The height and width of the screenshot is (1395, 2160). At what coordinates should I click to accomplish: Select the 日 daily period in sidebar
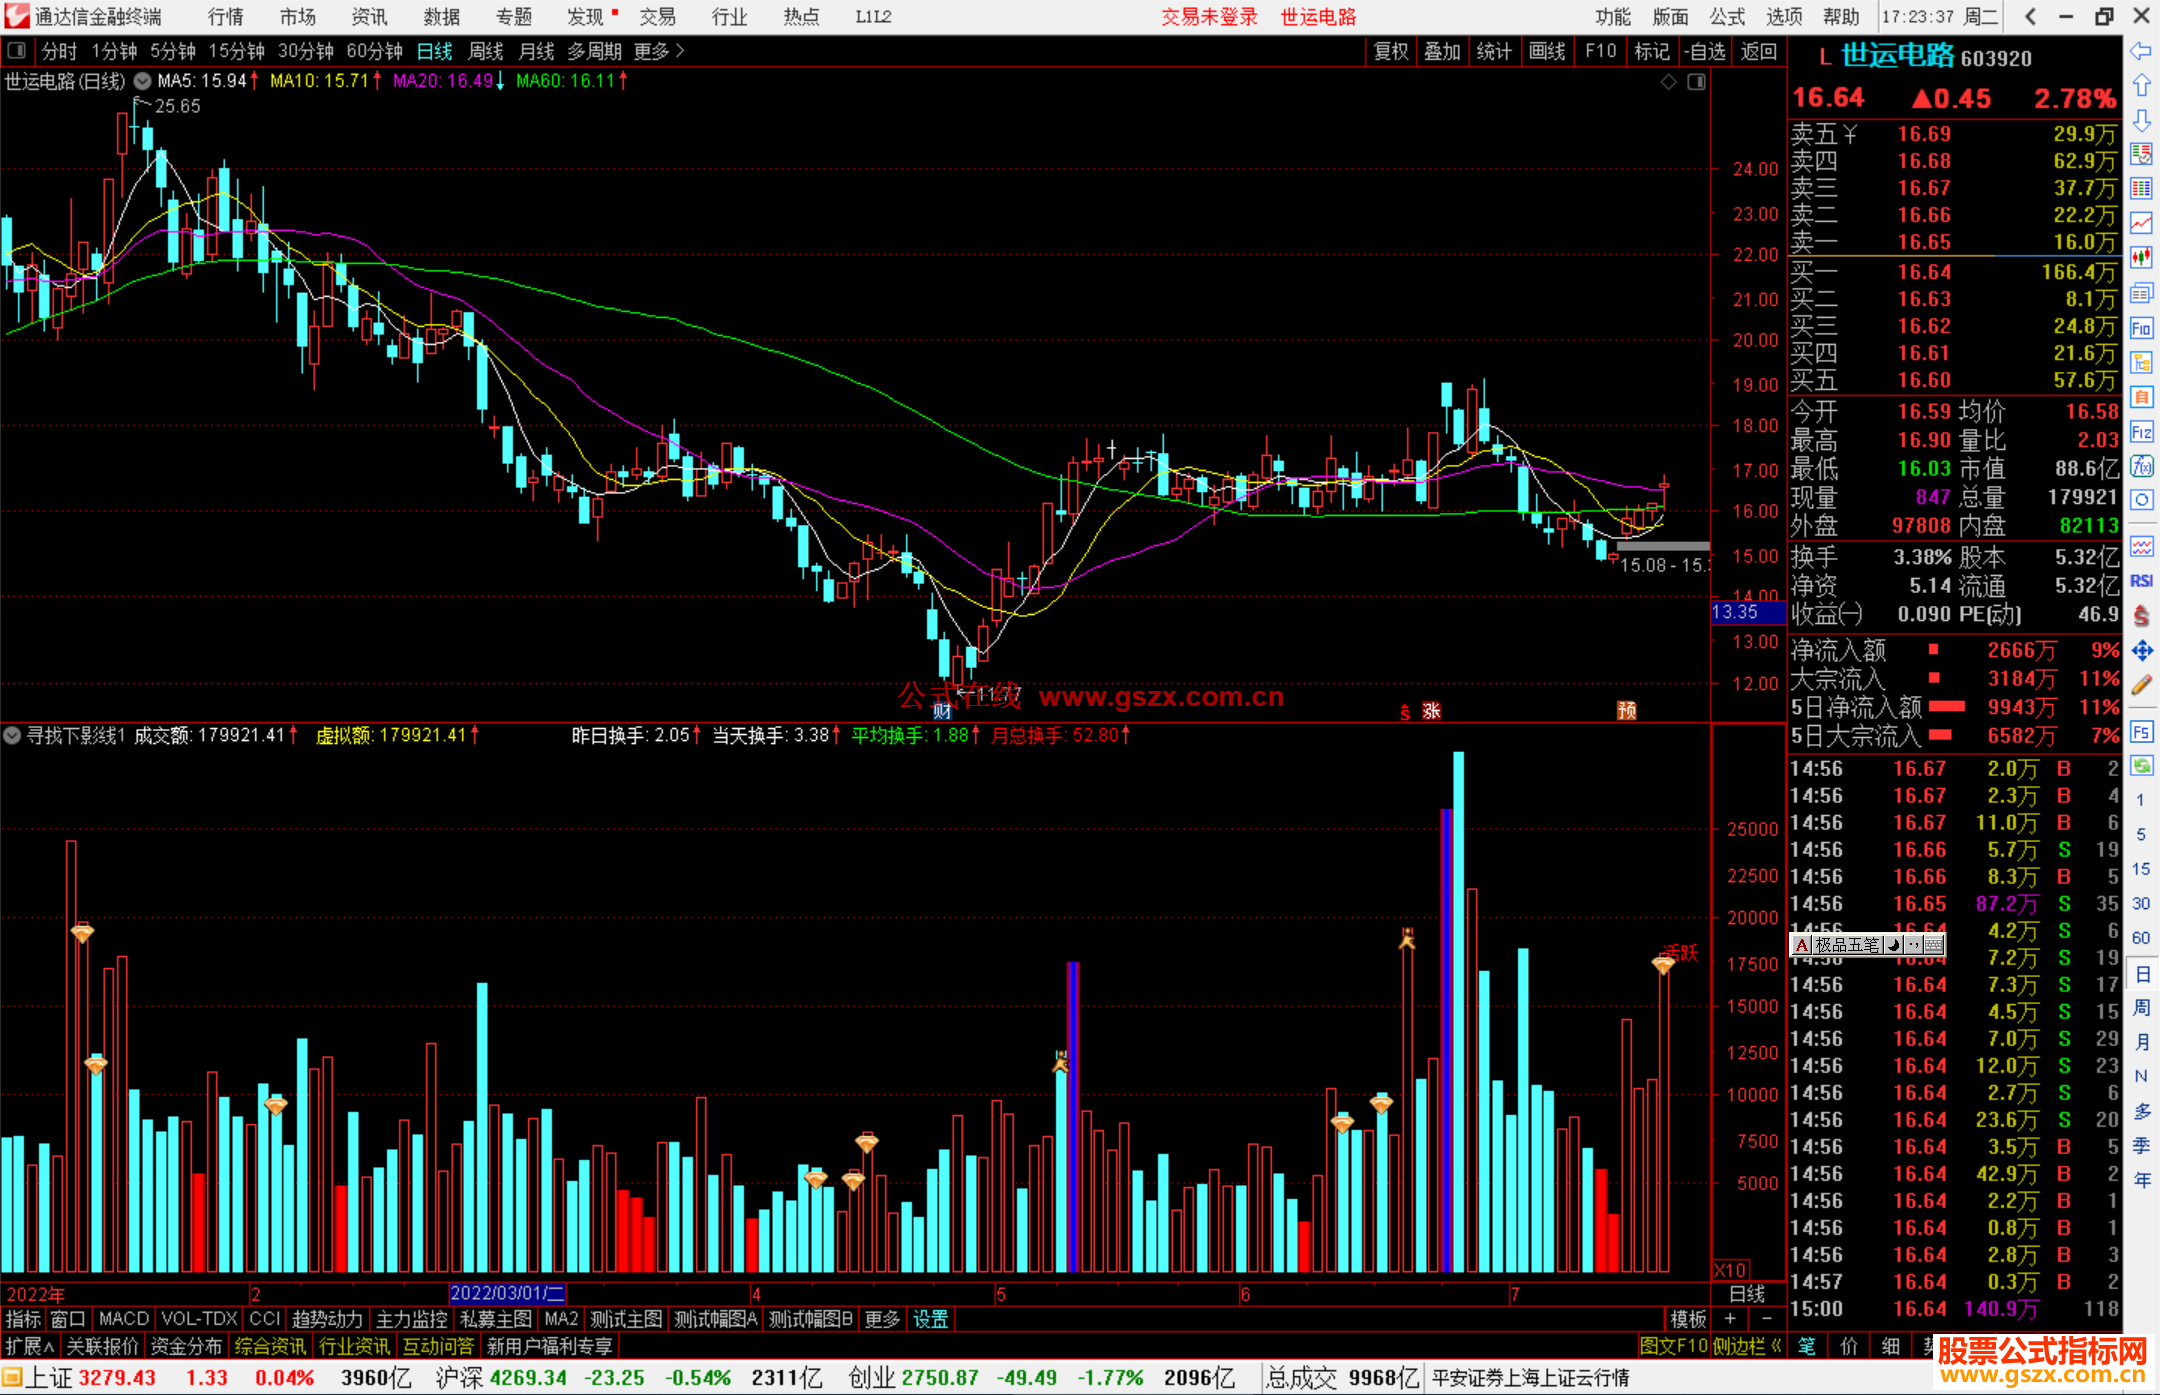coord(2141,974)
